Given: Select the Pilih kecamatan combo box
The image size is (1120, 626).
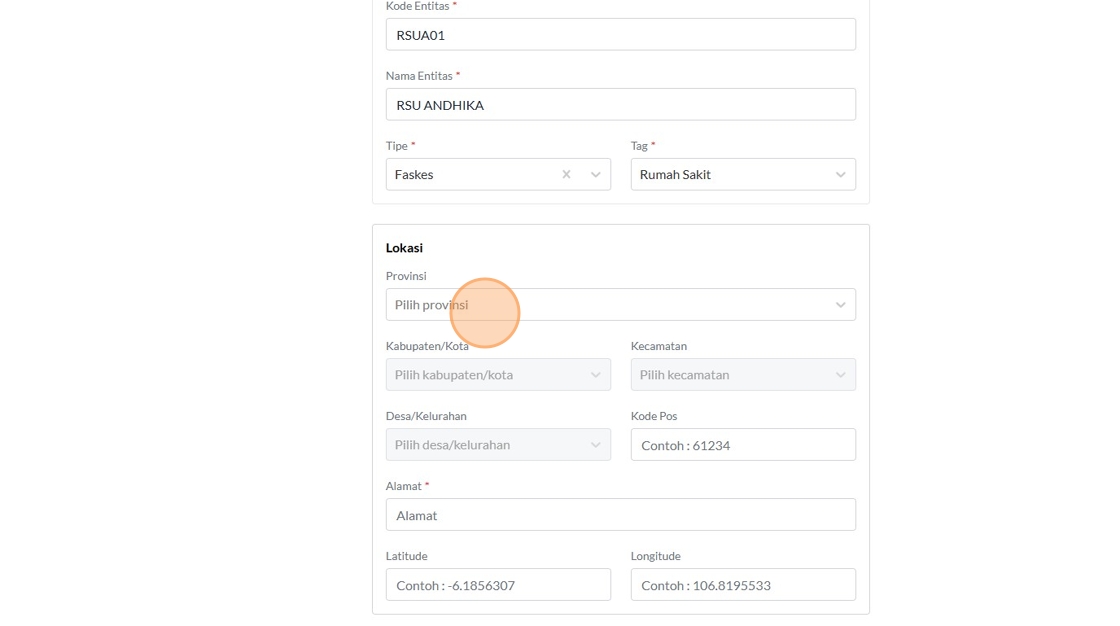Looking at the screenshot, I should pyautogui.click(x=730, y=375).
